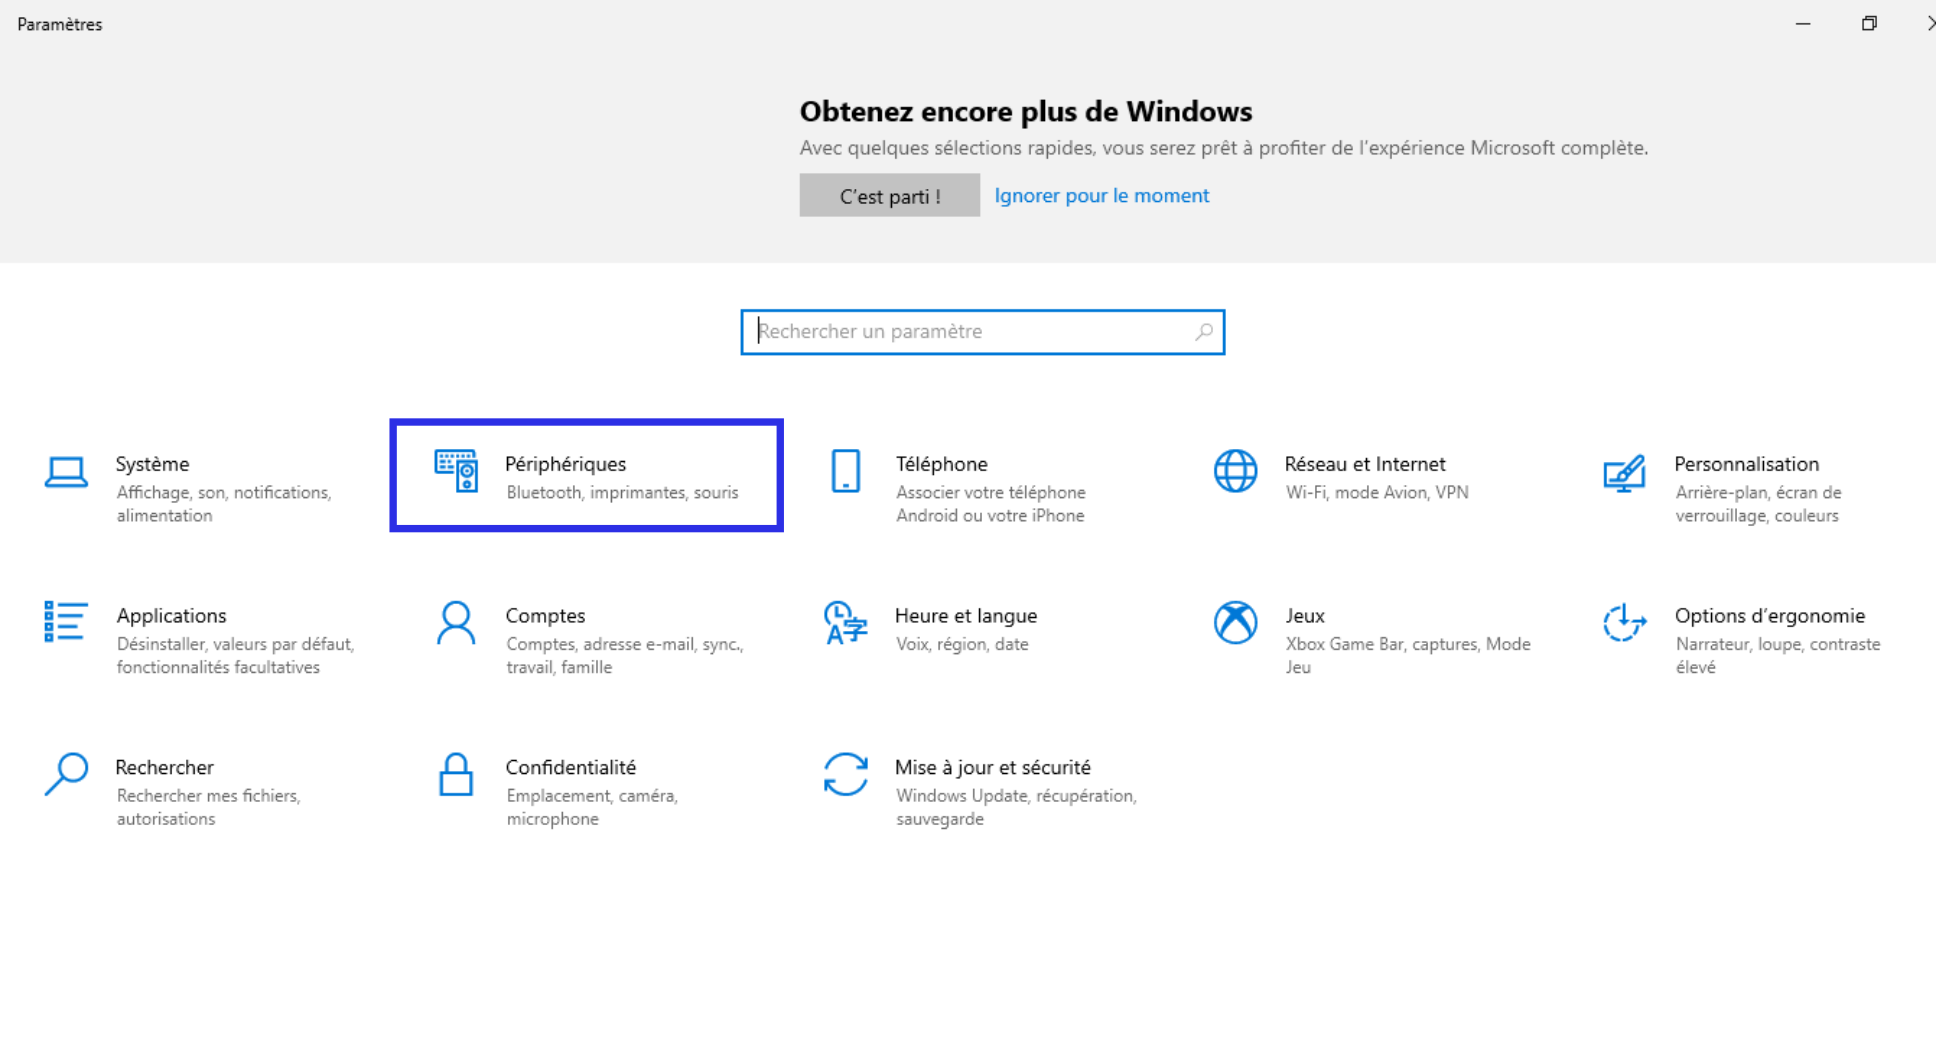The width and height of the screenshot is (1936, 1040).
Task: Click the Personnalisation paintbrush icon
Action: (x=1624, y=473)
